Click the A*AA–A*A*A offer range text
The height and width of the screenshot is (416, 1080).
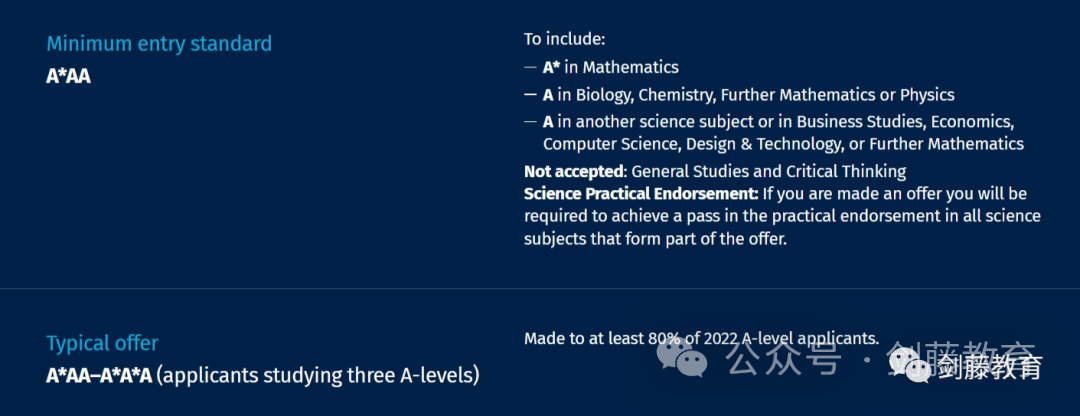pos(98,376)
